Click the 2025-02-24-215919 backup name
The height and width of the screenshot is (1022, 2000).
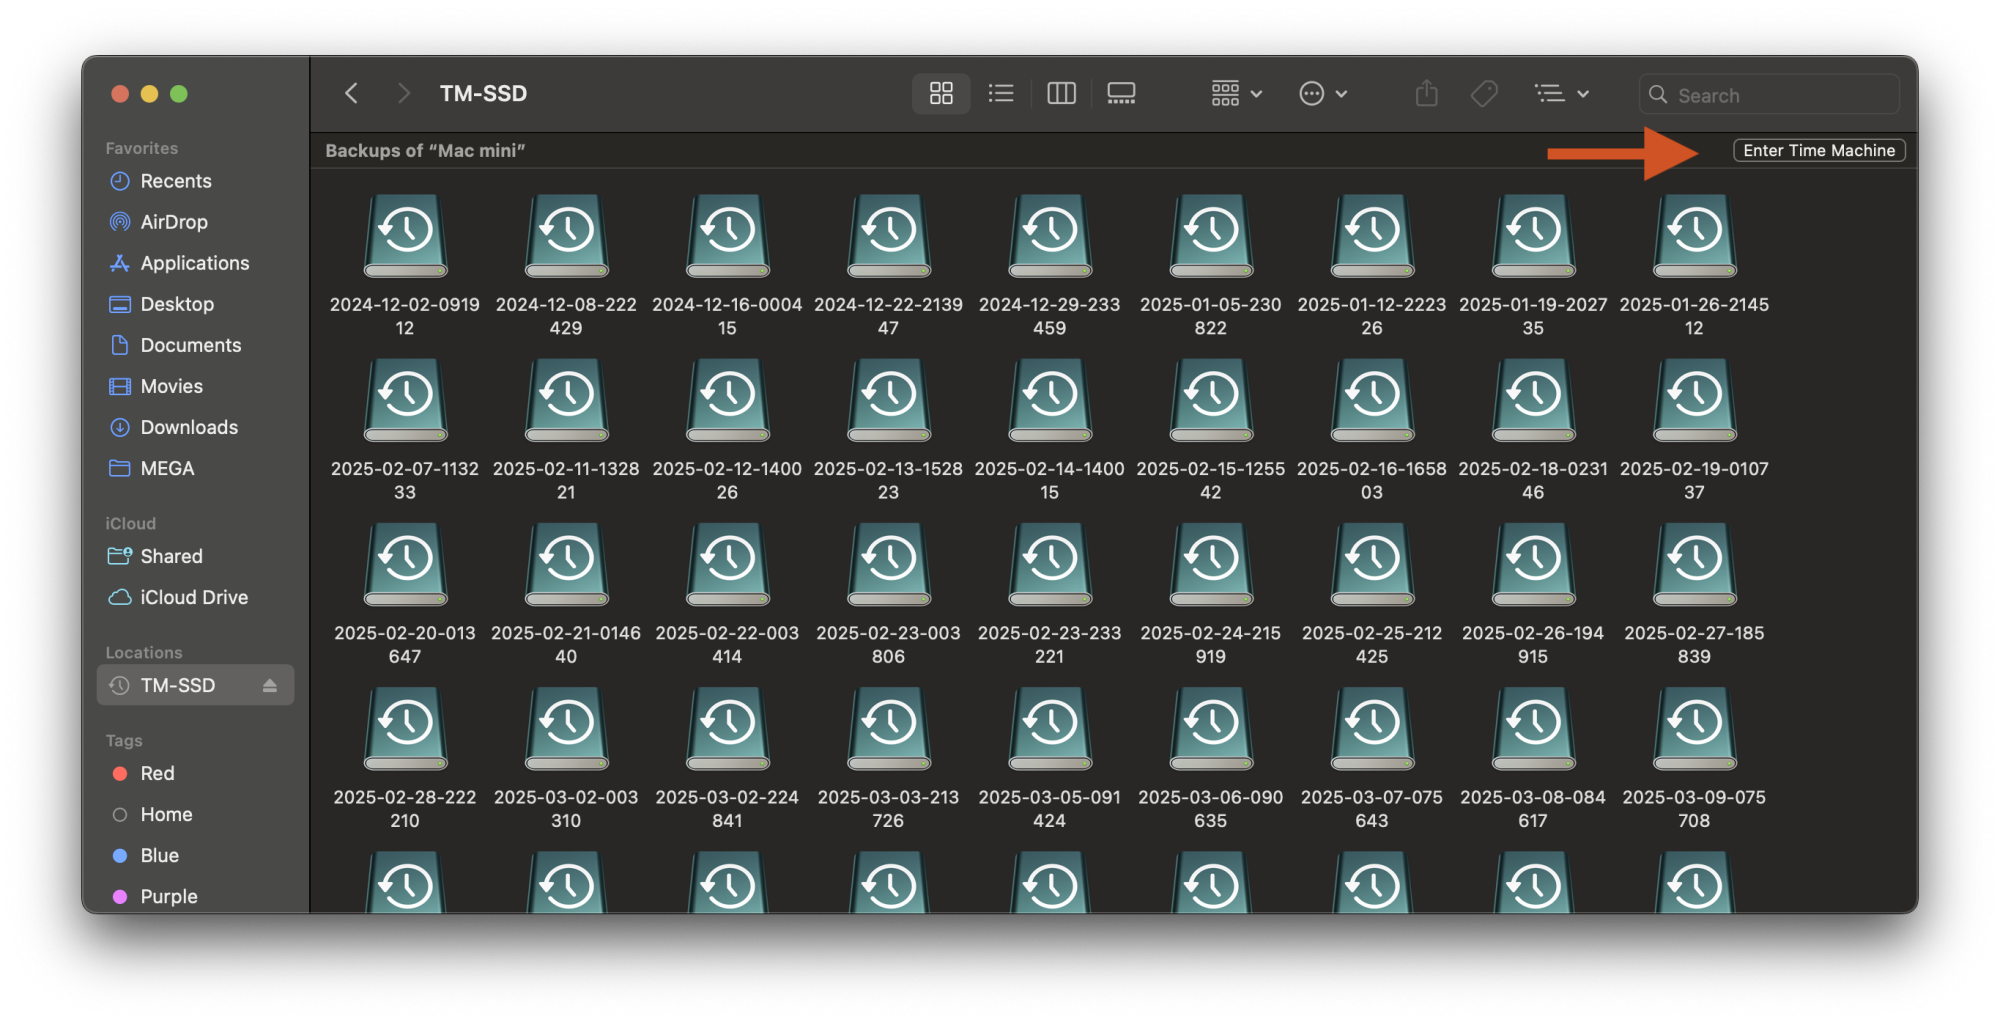pos(1211,645)
